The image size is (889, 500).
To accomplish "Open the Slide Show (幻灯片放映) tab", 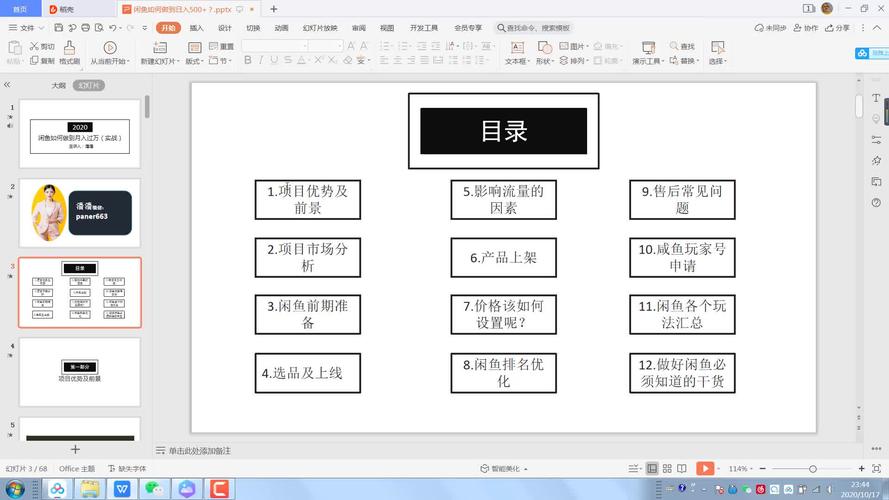I will coord(320,28).
